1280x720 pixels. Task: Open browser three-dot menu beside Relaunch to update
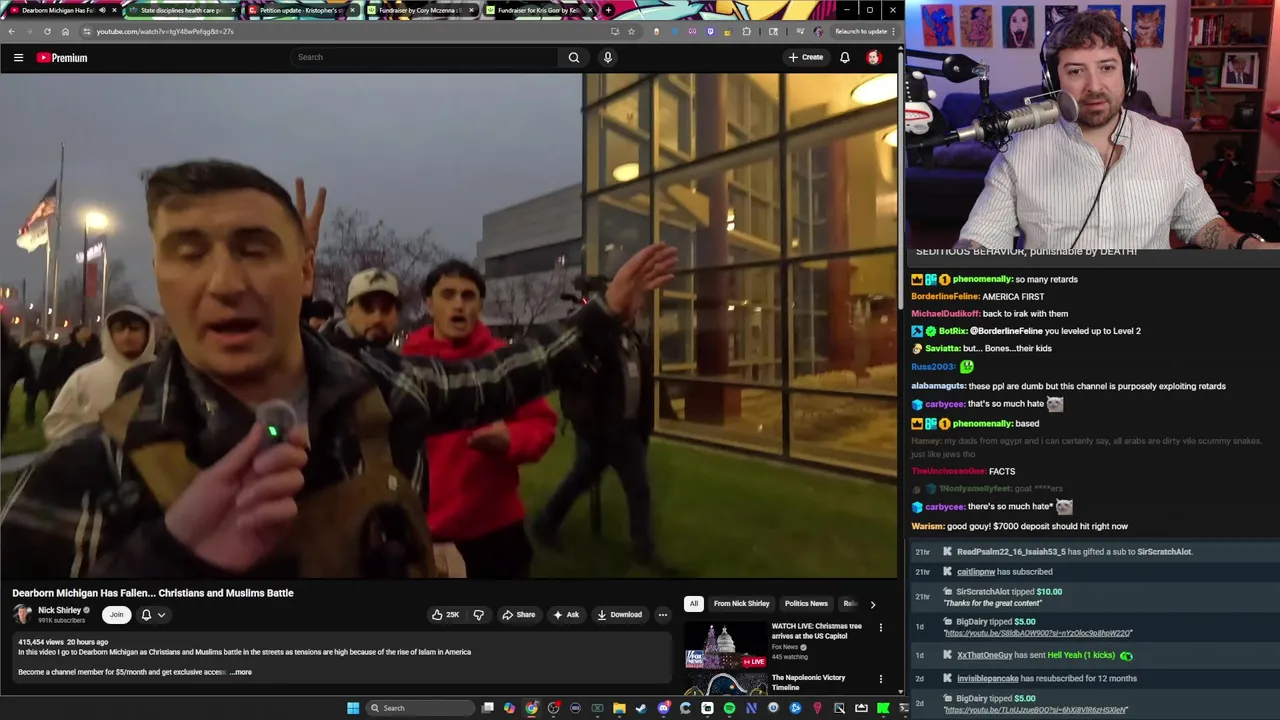coord(893,31)
